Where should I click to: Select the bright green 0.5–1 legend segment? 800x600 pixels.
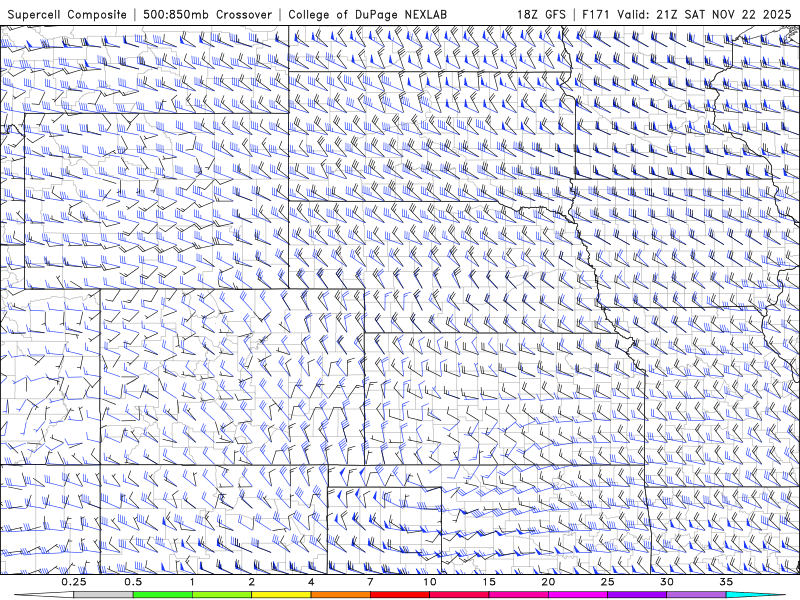coord(162,595)
